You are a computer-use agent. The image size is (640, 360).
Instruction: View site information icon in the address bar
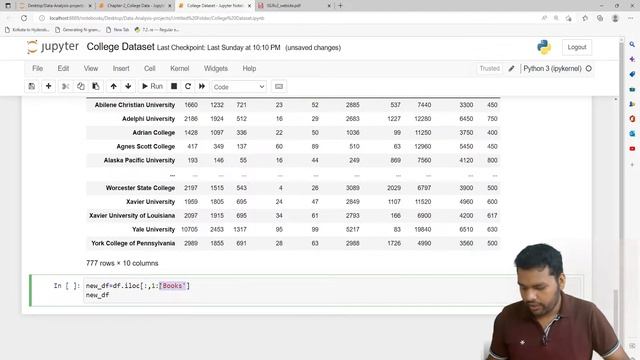(42, 18)
